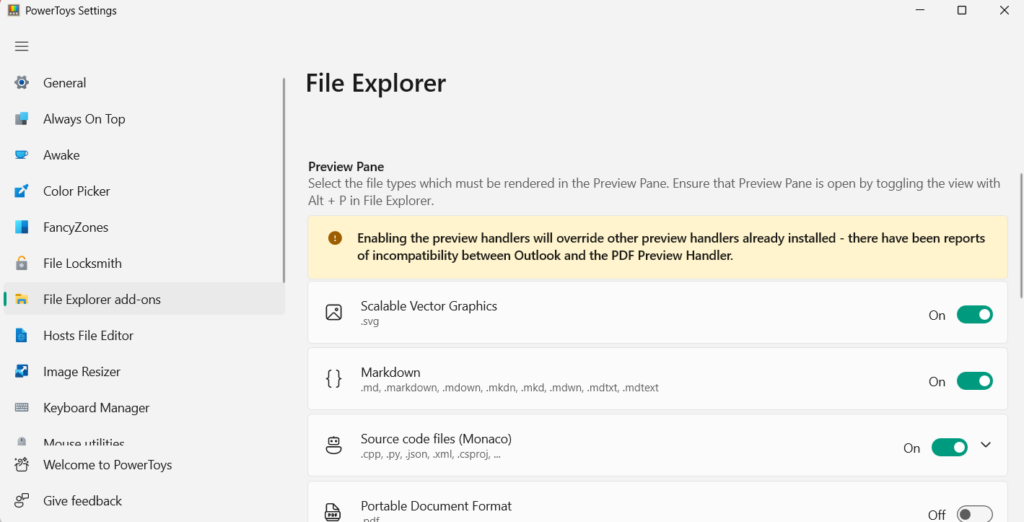1024x522 pixels.
Task: Click the Awake coffee cup icon
Action: 22,155
